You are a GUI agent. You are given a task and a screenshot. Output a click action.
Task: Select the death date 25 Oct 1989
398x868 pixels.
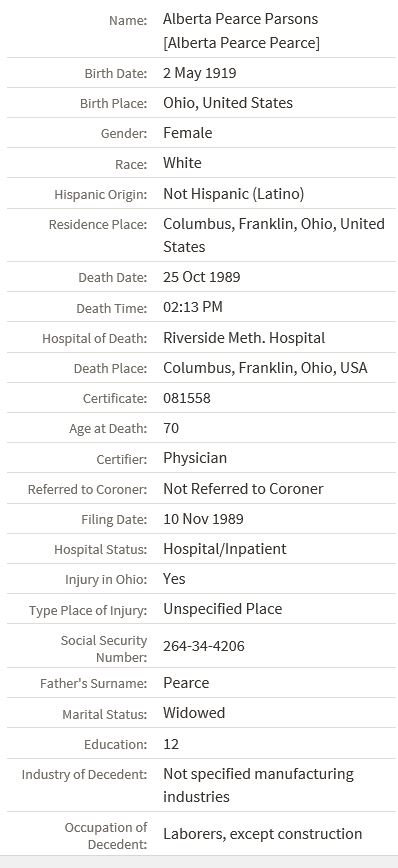pos(201,277)
